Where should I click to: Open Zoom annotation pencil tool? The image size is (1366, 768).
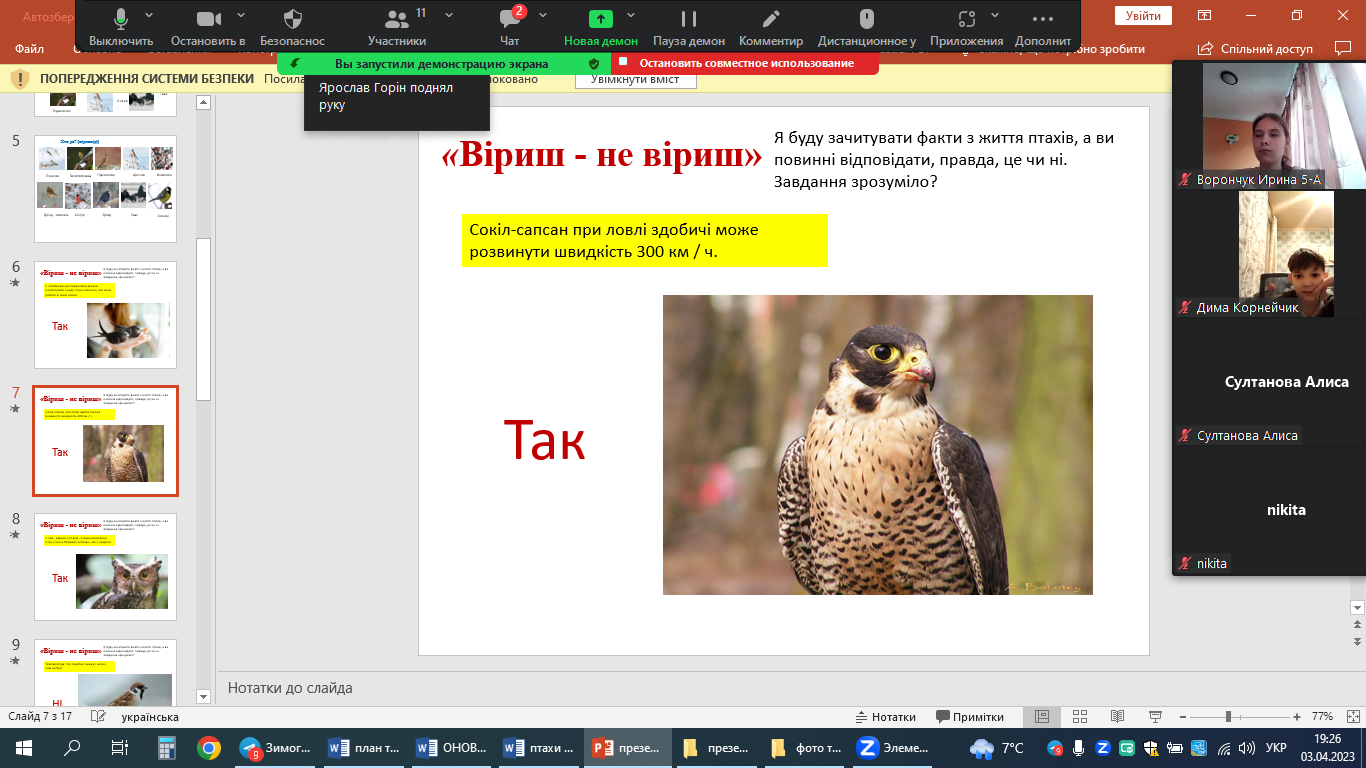point(771,27)
